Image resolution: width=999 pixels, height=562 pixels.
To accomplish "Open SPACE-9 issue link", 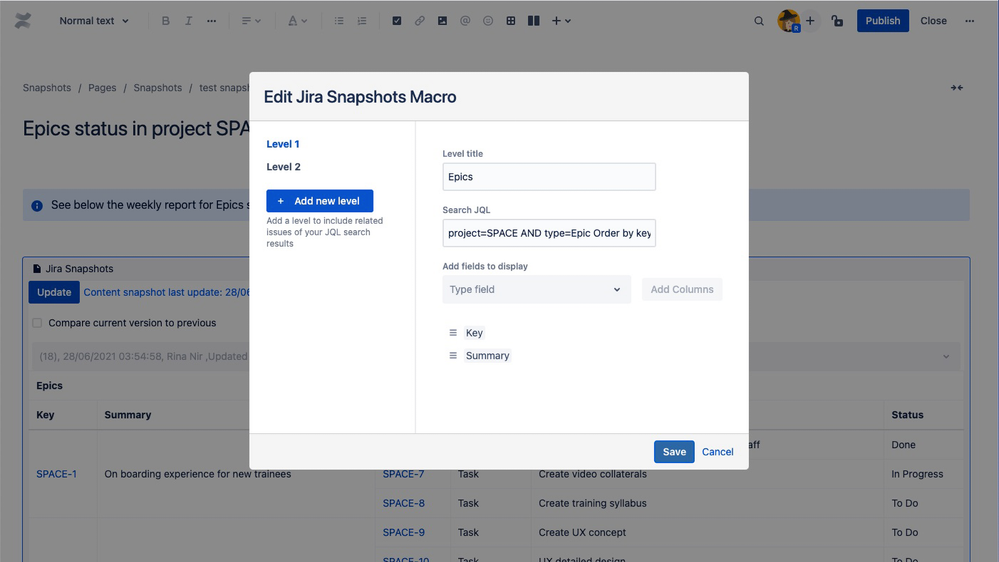I will click(x=404, y=533).
